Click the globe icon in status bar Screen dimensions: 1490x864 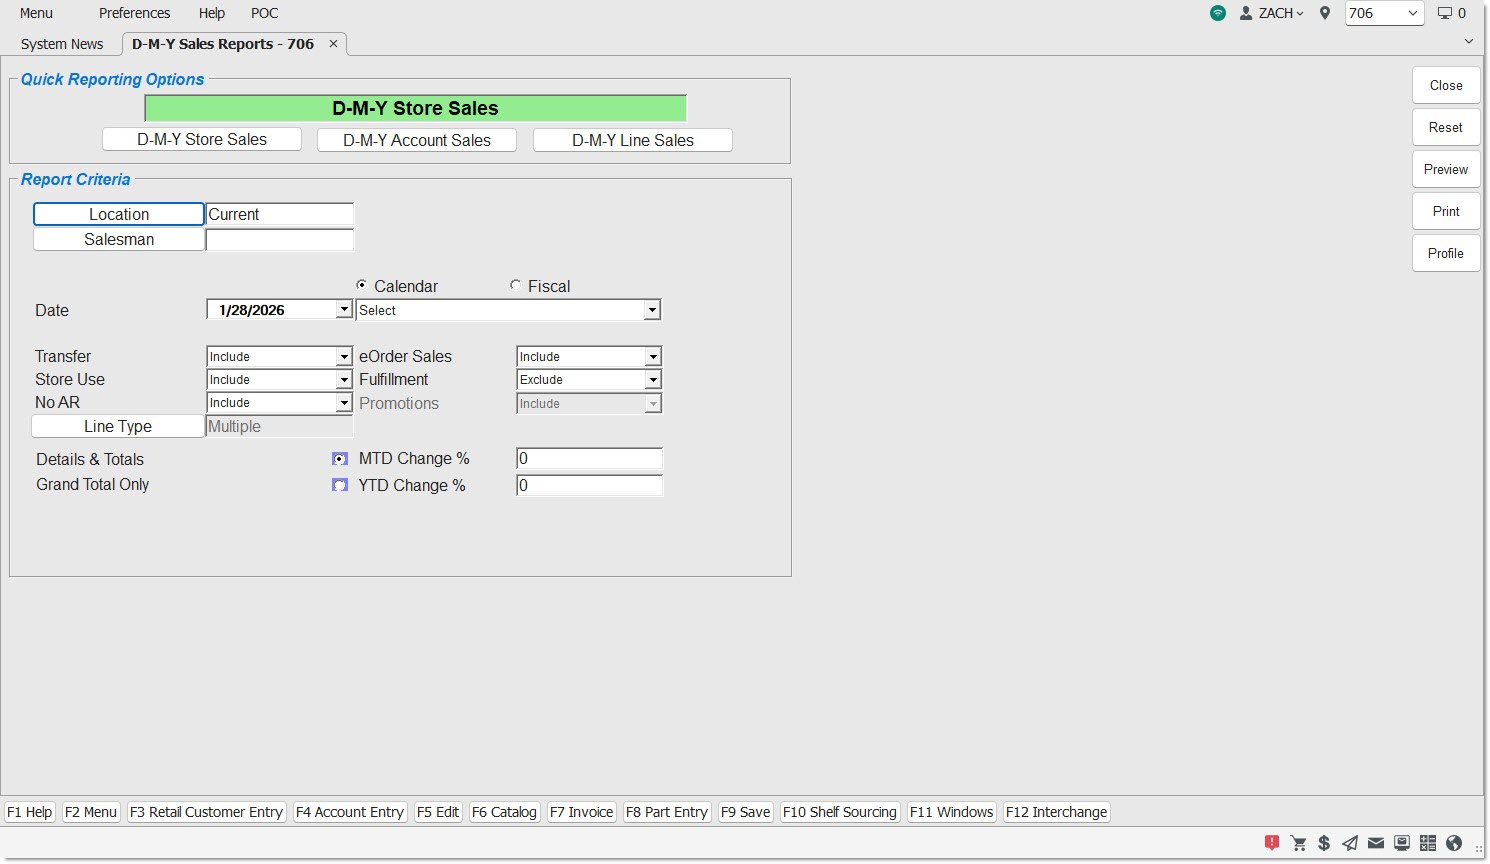[x=1454, y=843]
